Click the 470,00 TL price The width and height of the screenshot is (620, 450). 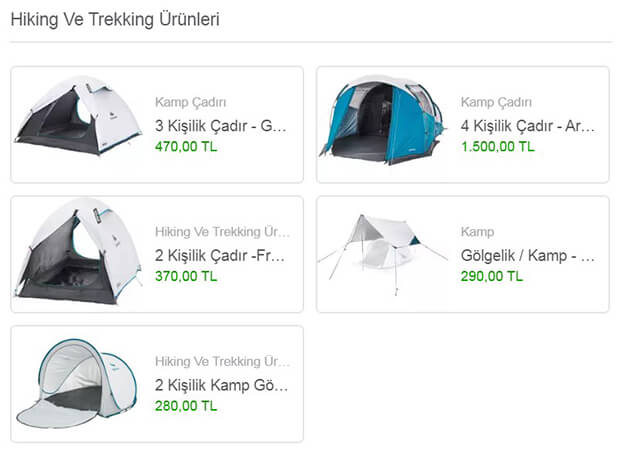[x=186, y=146]
